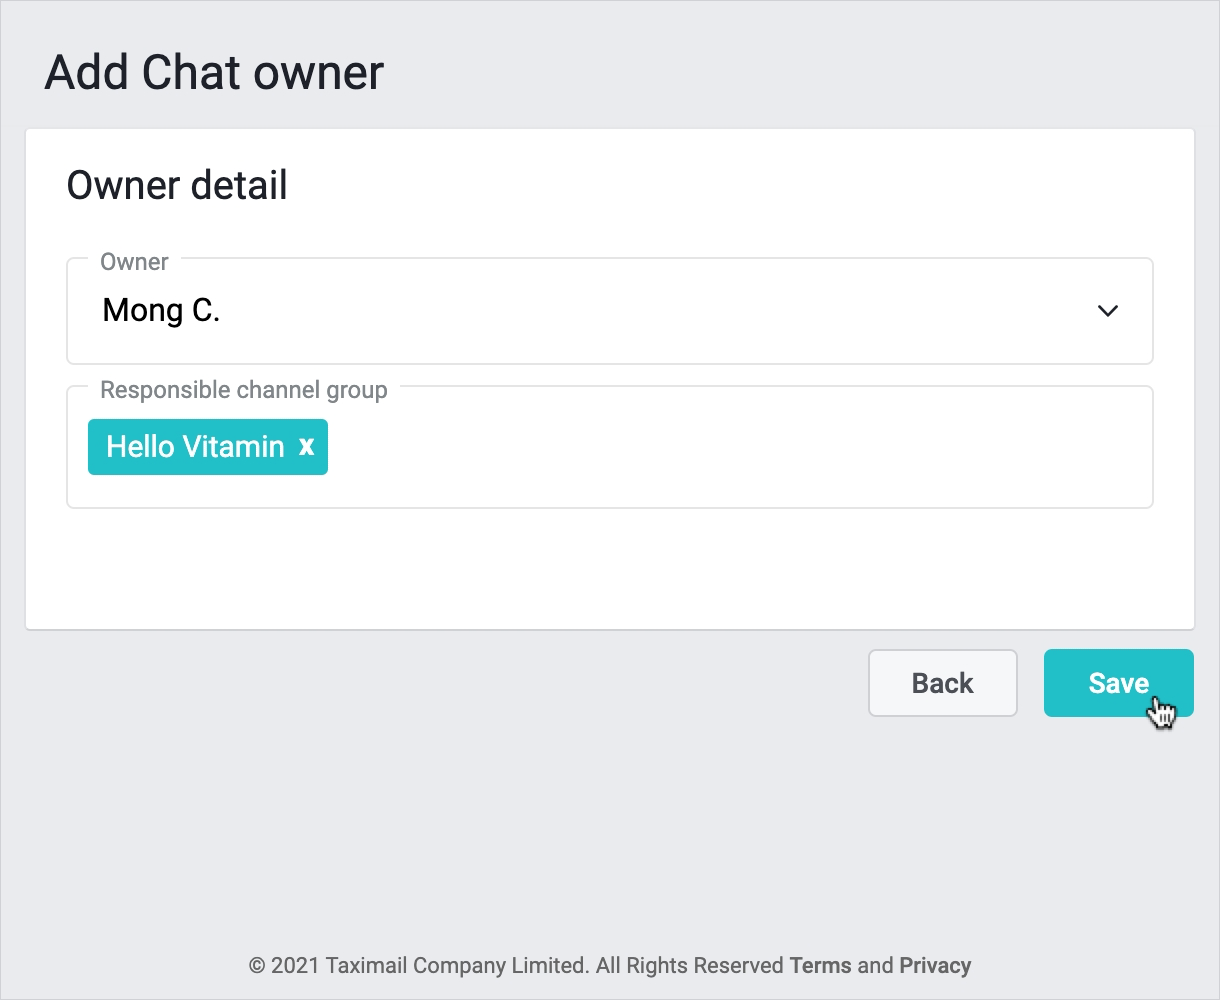Open the Terms link in footer

[820, 966]
